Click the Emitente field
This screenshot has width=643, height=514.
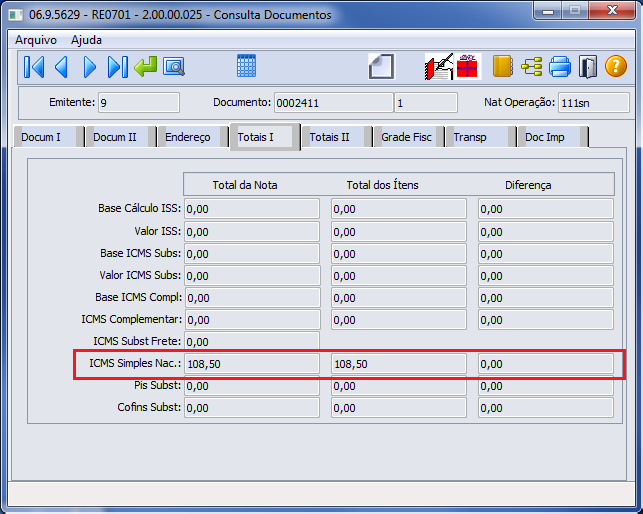[139, 103]
